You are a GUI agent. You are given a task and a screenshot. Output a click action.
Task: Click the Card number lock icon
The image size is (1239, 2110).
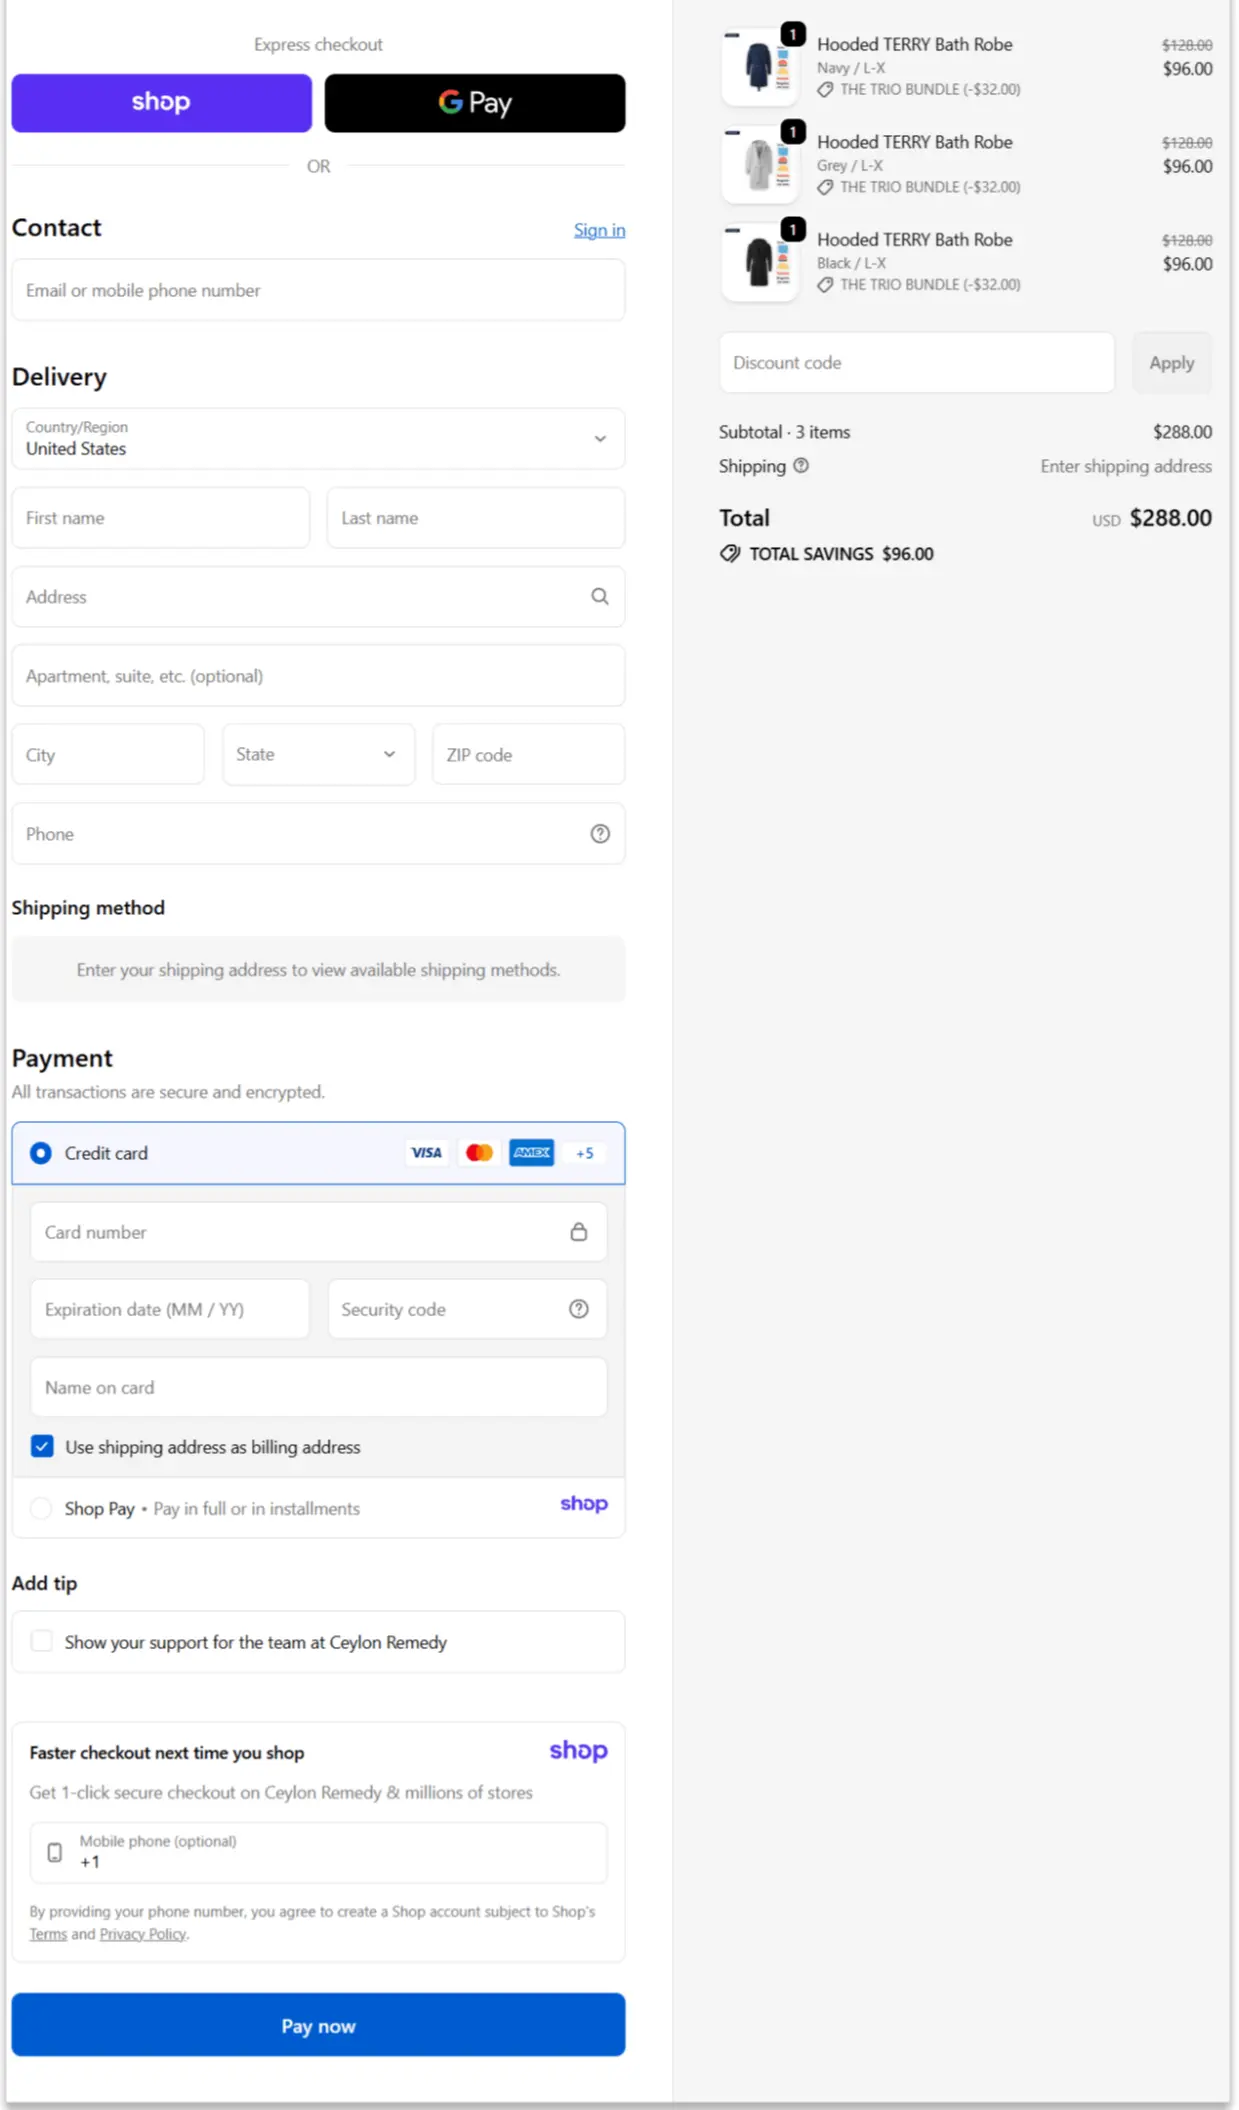(x=579, y=1232)
